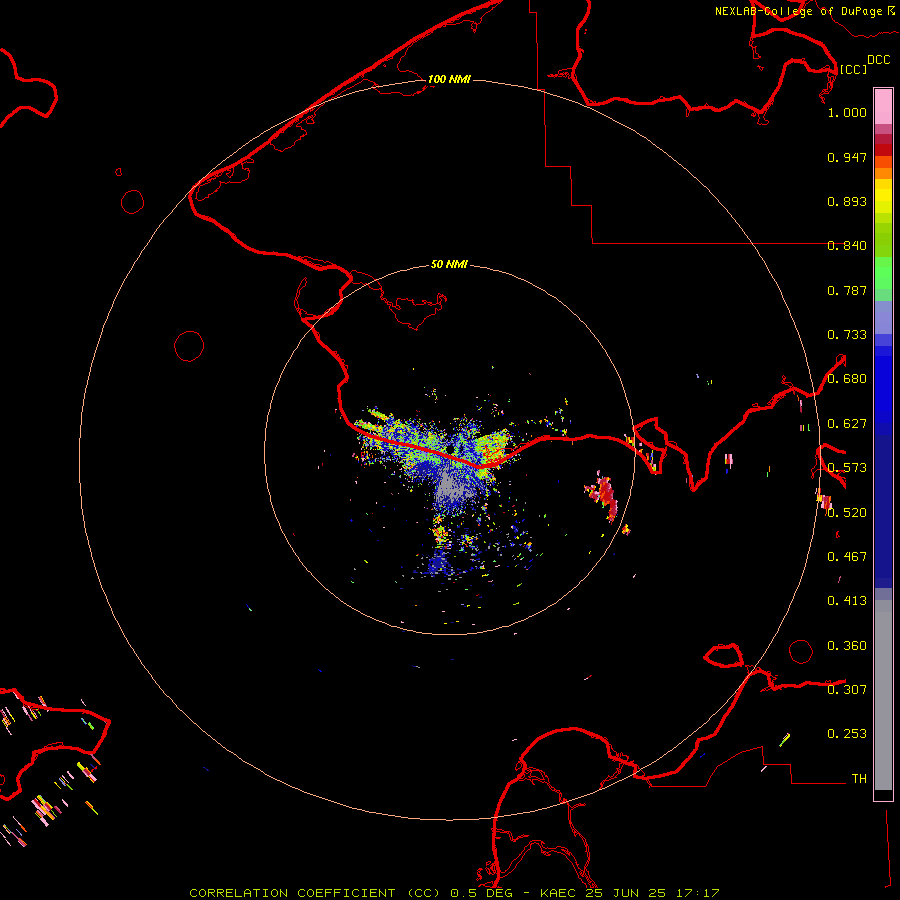This screenshot has width=900, height=900.
Task: Click the "50 NMI" range ring label
Action: tap(449, 264)
